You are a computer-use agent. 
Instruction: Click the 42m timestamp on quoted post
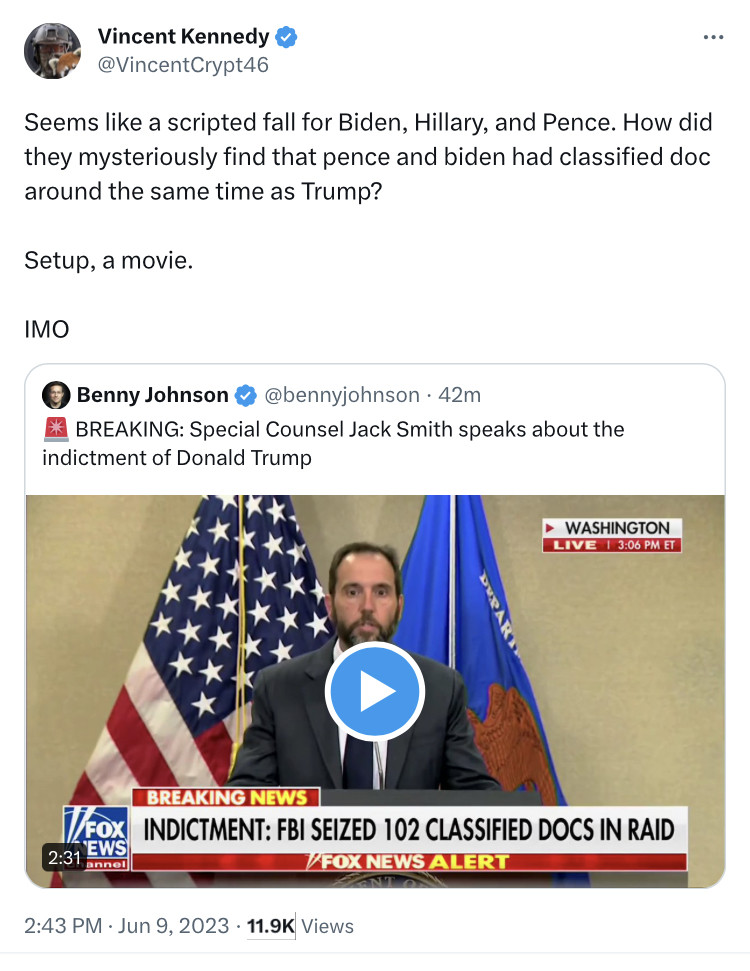[460, 395]
